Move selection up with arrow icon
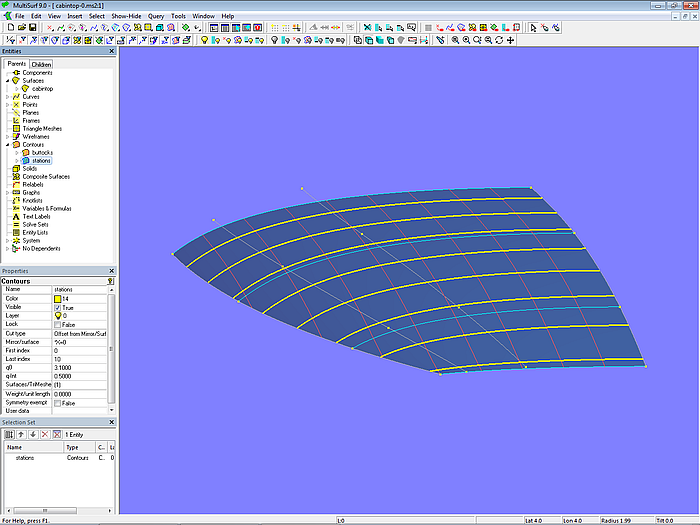The height and width of the screenshot is (525, 700). [x=20, y=434]
